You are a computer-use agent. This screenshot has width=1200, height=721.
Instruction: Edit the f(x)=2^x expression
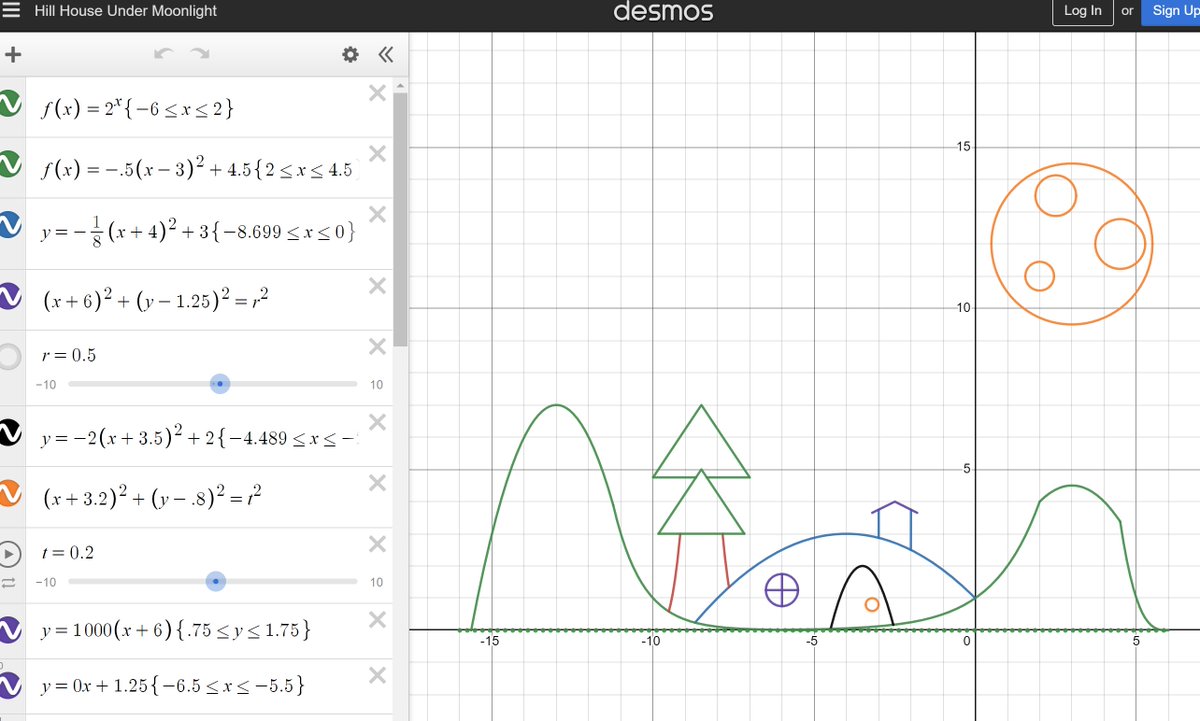(x=138, y=108)
